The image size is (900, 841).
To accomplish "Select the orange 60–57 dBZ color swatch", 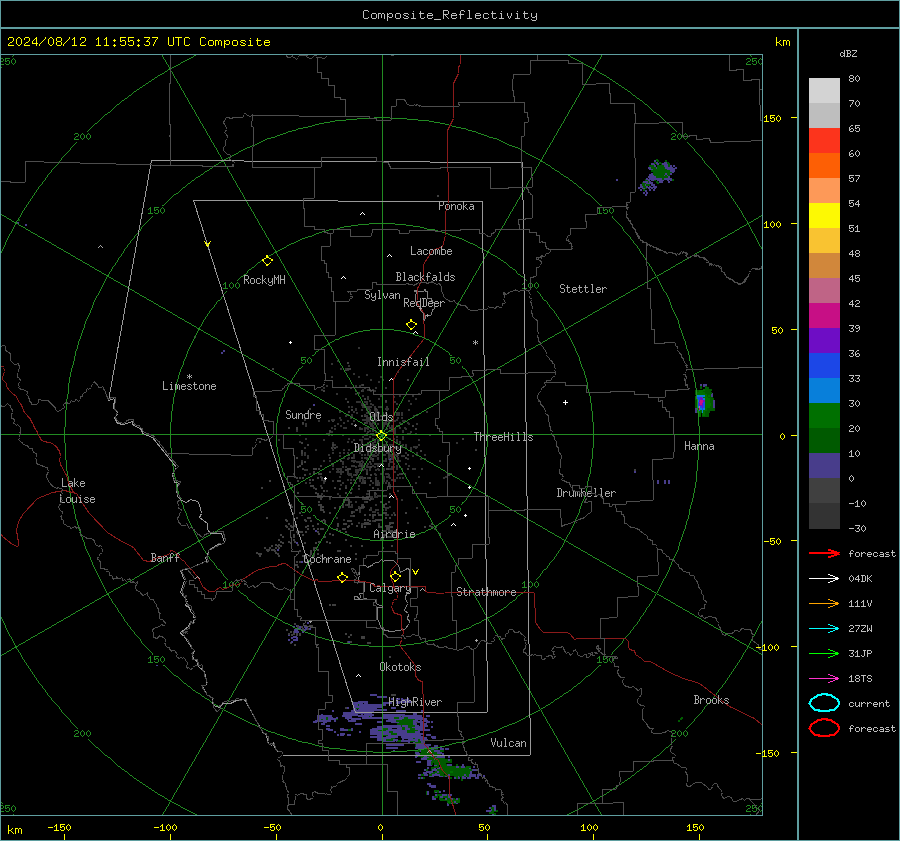I will 824,166.
